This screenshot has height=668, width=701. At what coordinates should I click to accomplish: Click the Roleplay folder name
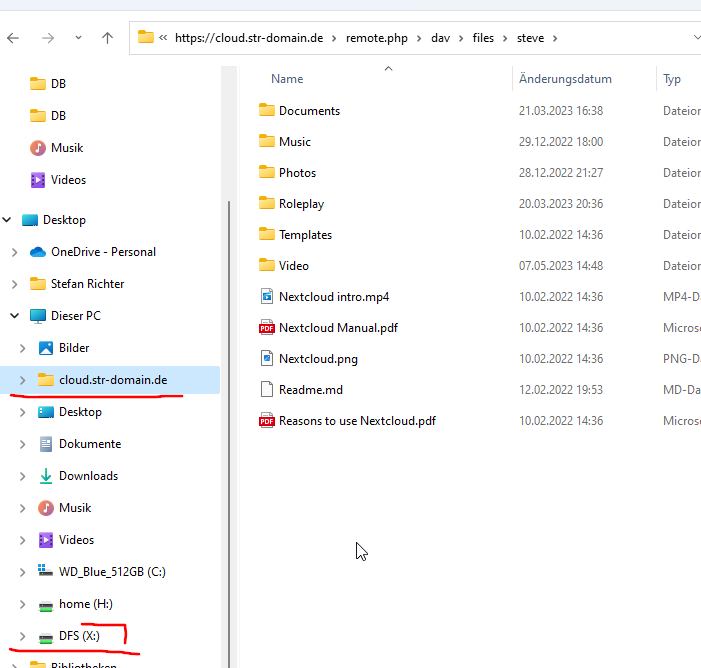[301, 204]
